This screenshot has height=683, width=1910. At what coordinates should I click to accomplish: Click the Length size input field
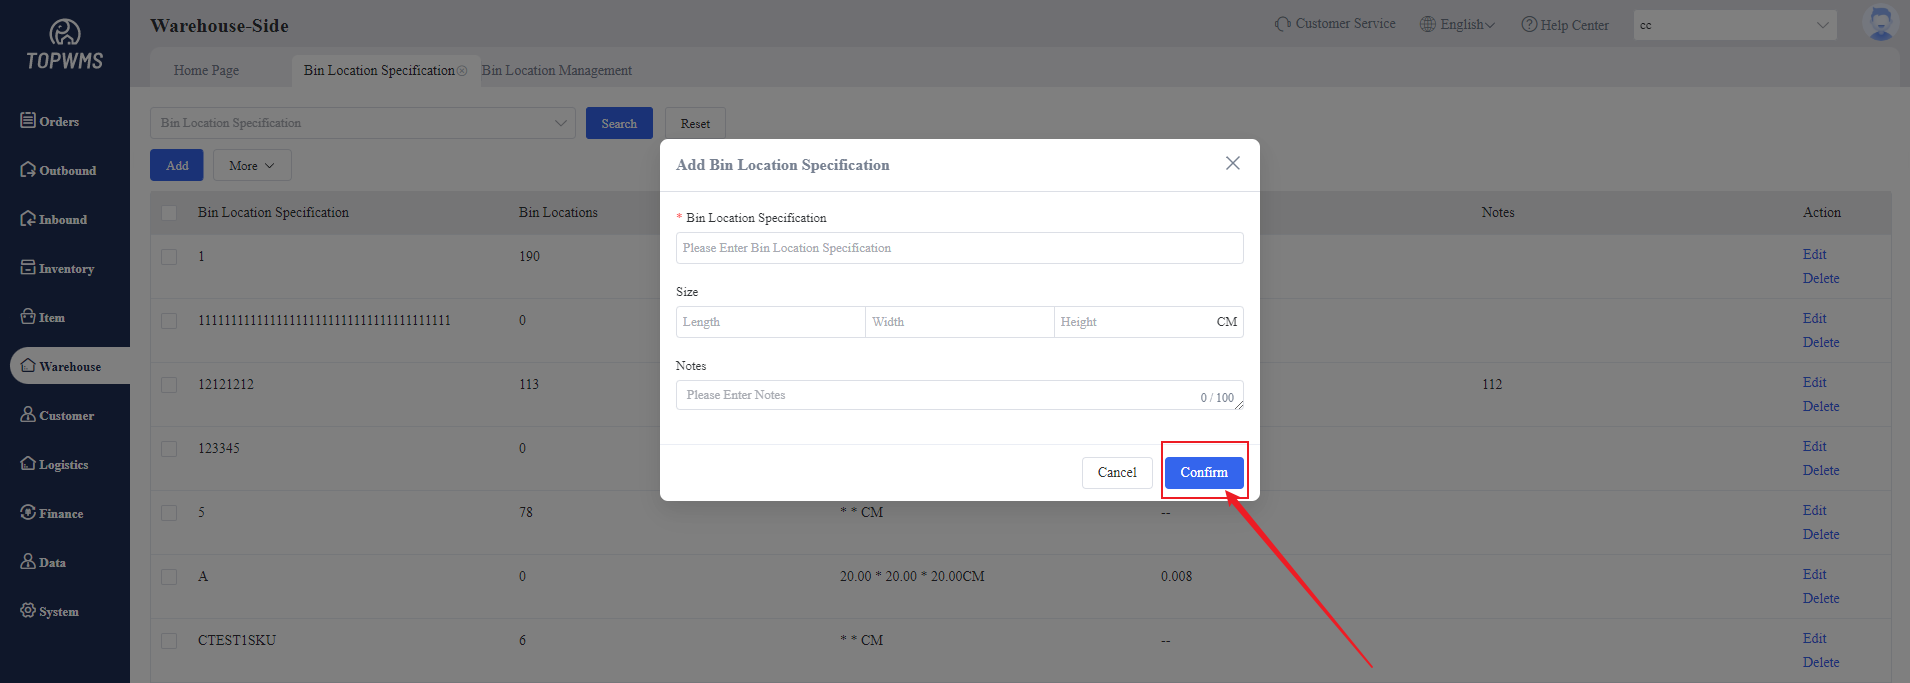770,322
